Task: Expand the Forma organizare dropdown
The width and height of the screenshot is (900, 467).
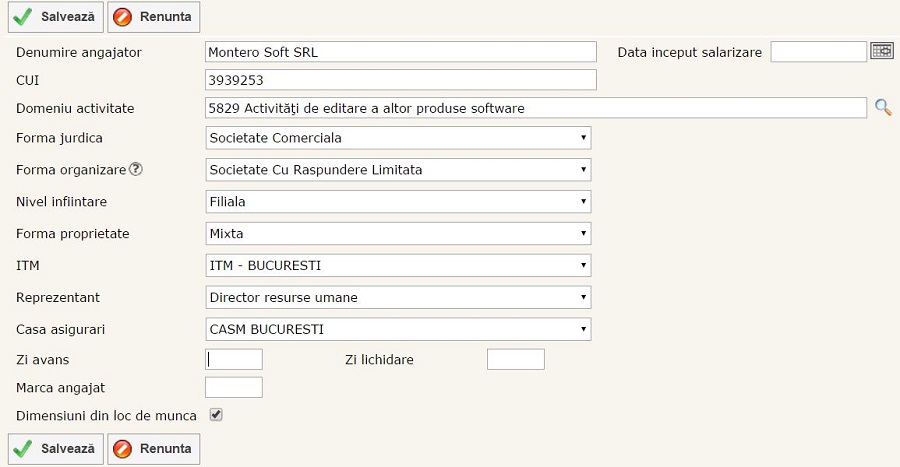Action: pos(397,170)
